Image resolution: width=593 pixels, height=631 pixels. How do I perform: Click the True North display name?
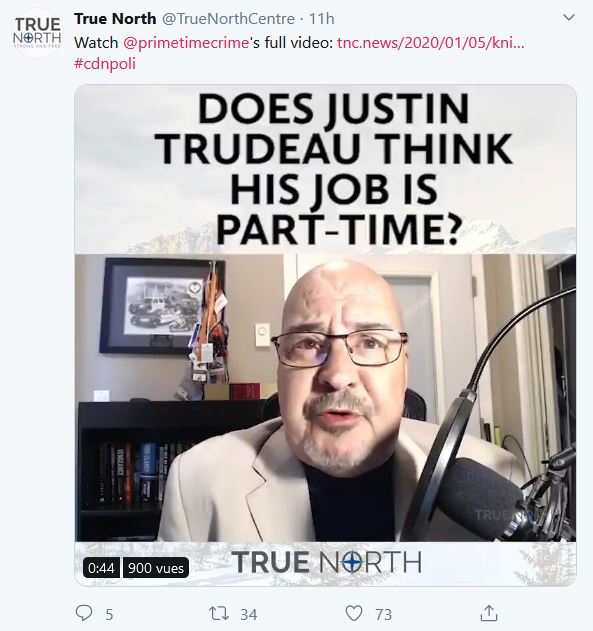coord(115,19)
